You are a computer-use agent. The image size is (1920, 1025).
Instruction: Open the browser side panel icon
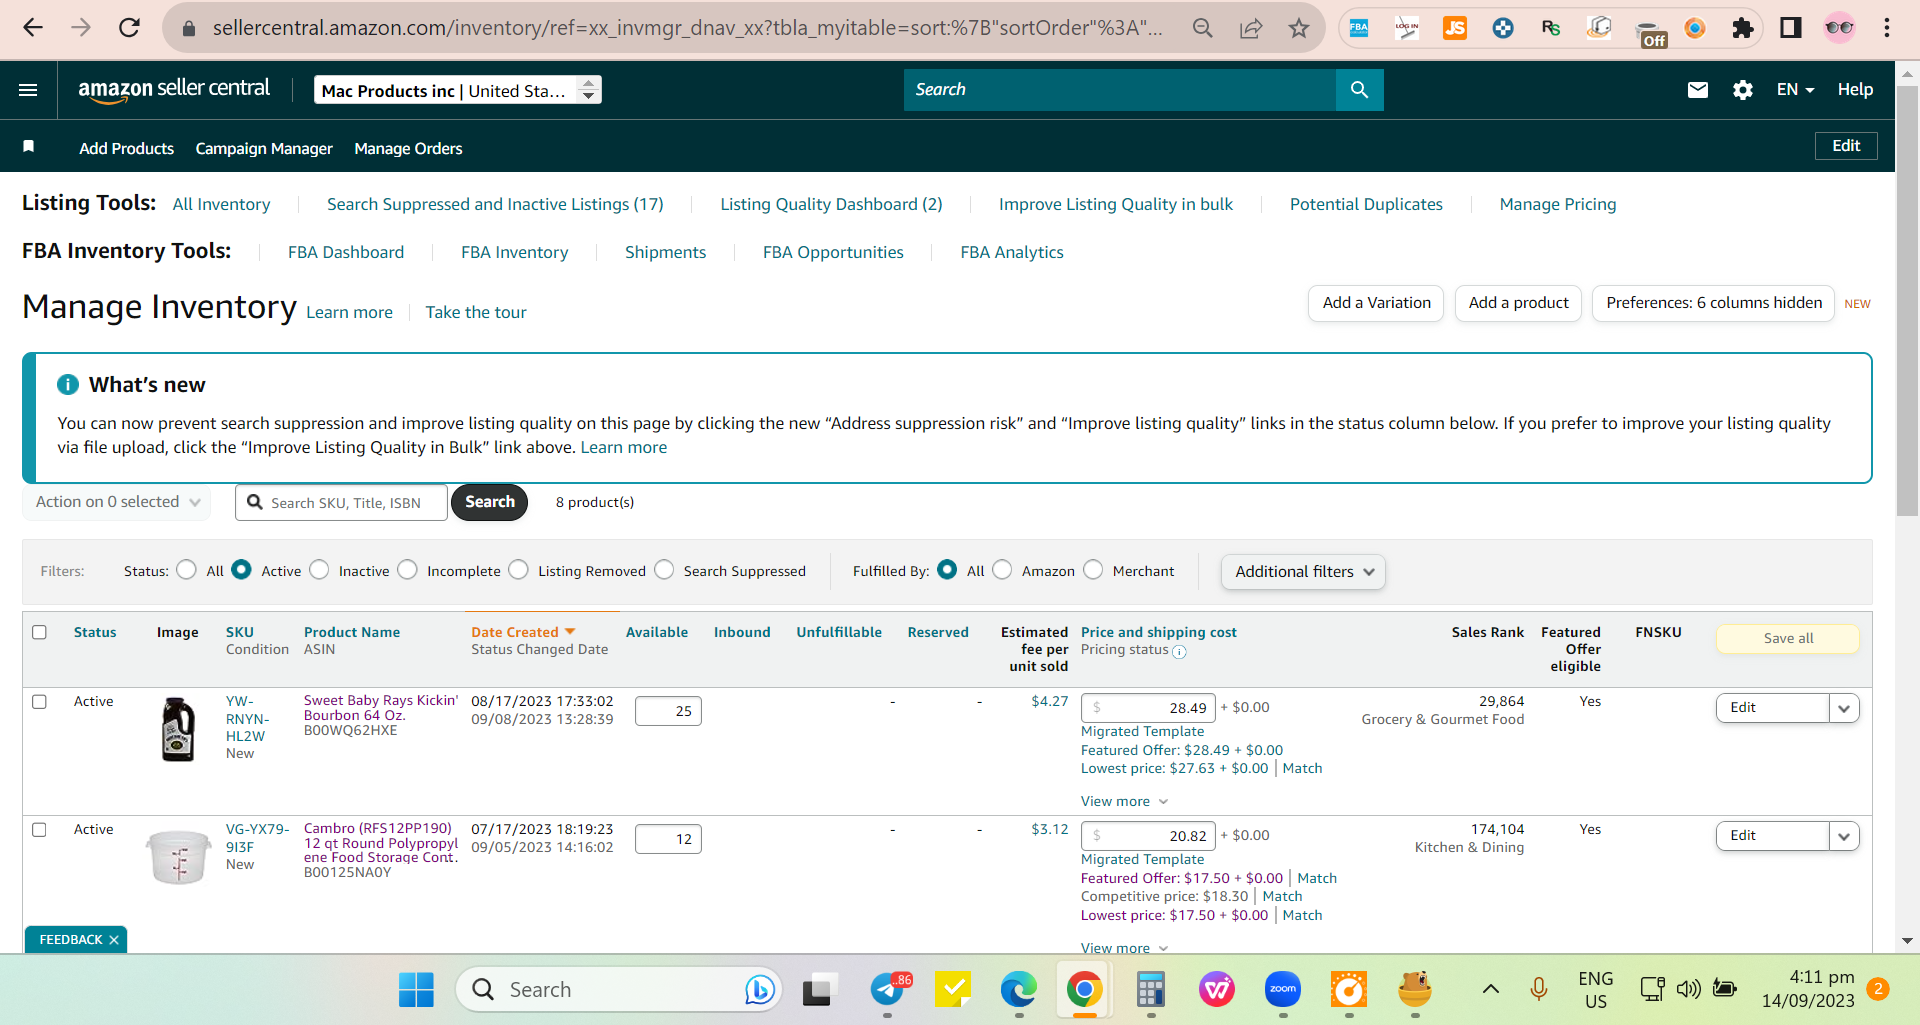[x=1791, y=28]
